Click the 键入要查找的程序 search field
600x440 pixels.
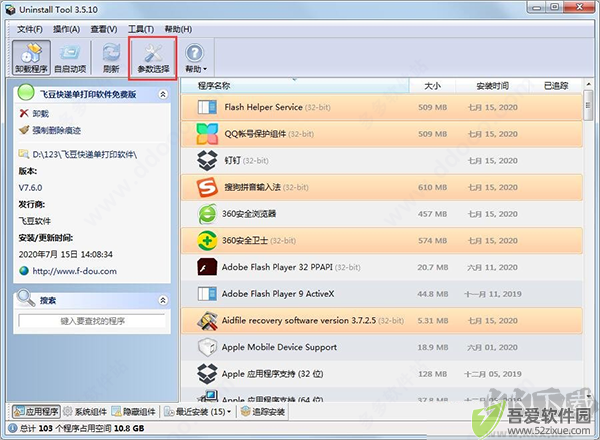coord(92,321)
